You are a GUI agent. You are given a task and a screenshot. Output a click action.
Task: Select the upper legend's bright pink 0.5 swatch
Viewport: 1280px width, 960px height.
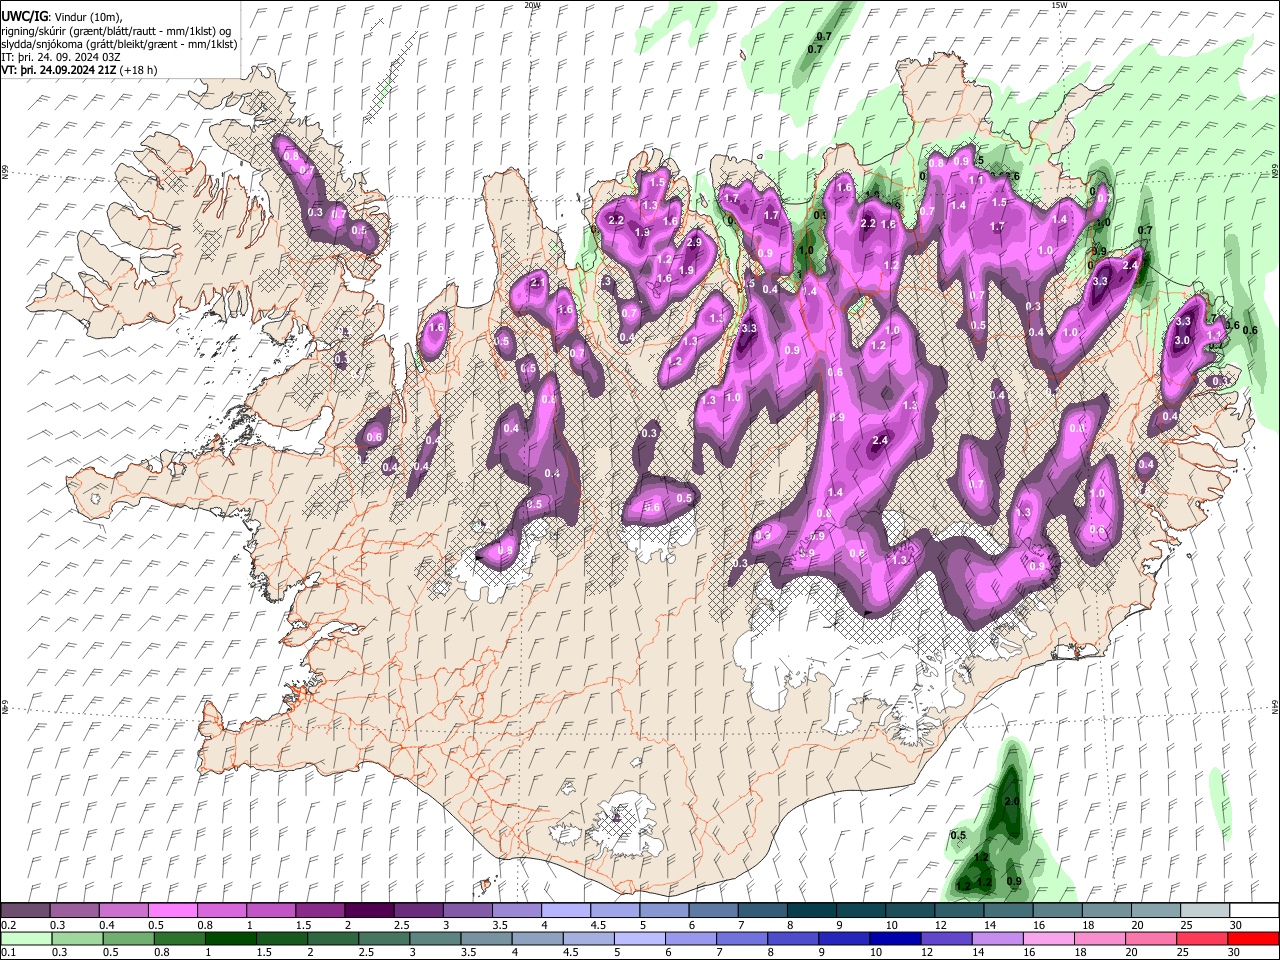point(173,911)
